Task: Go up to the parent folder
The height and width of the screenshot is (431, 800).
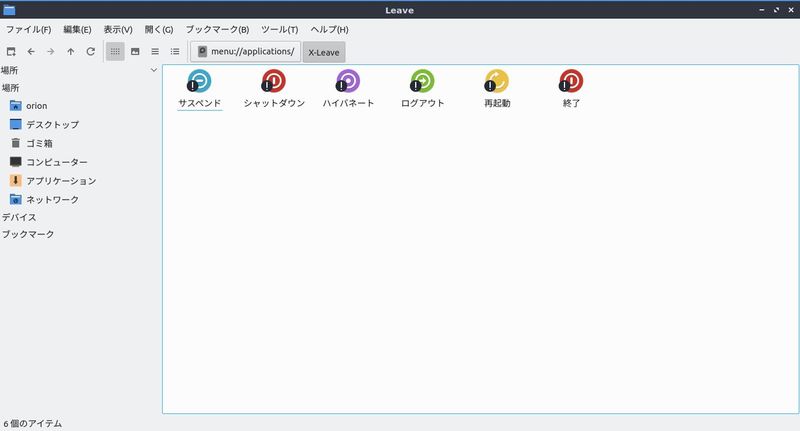Action: 70,51
